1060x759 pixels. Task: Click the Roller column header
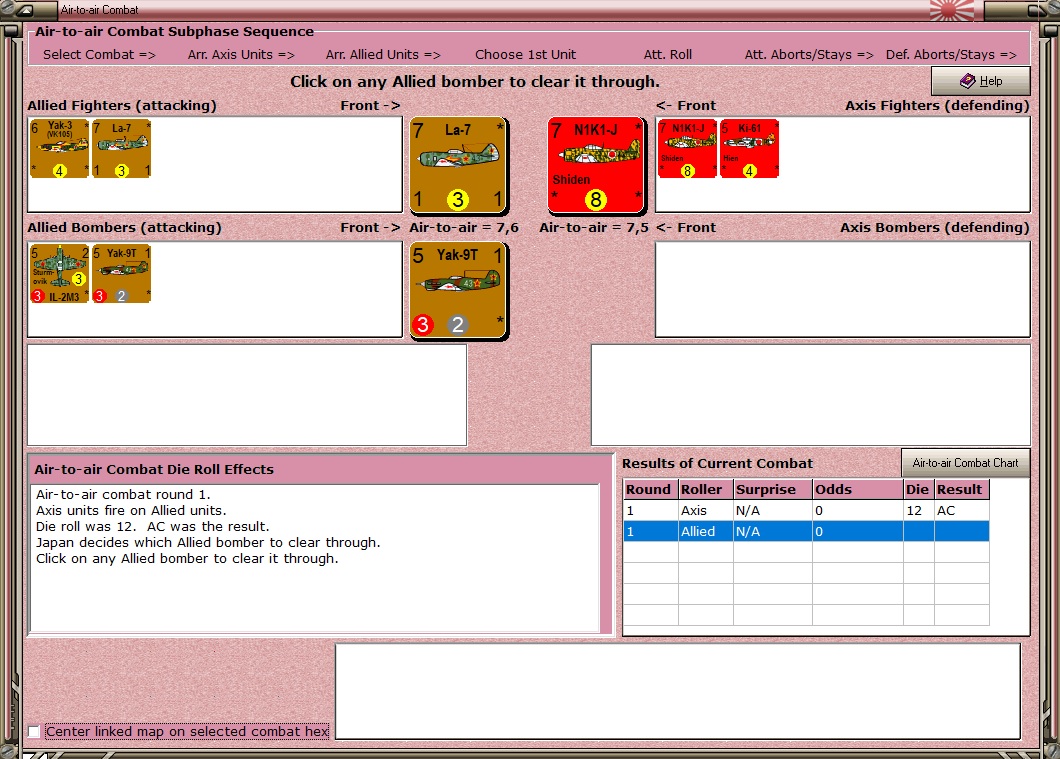click(705, 489)
